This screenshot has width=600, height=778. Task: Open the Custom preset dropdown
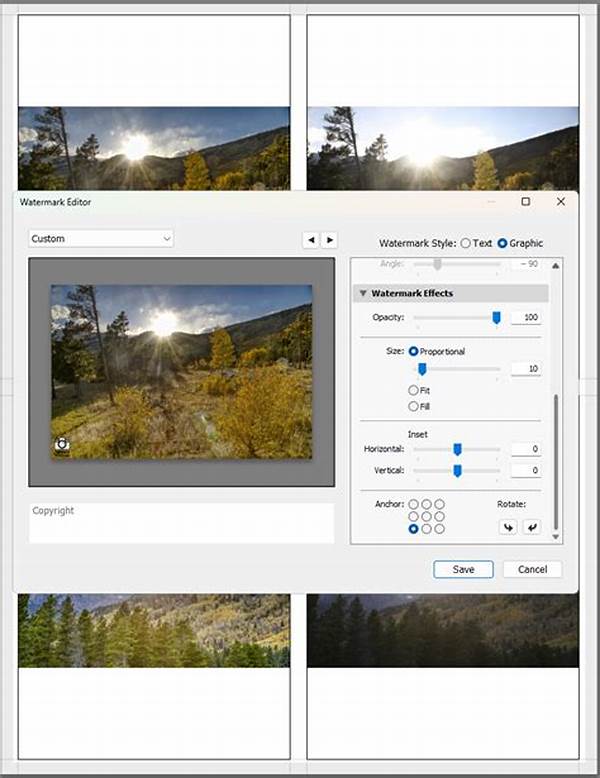click(100, 239)
